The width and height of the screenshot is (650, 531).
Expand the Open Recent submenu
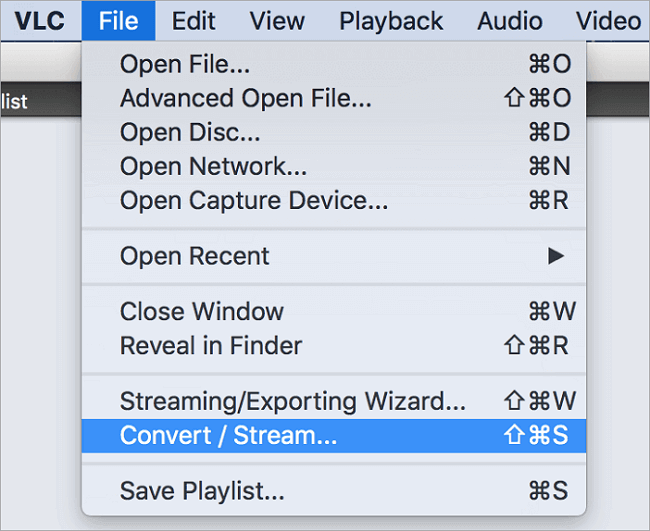click(195, 255)
